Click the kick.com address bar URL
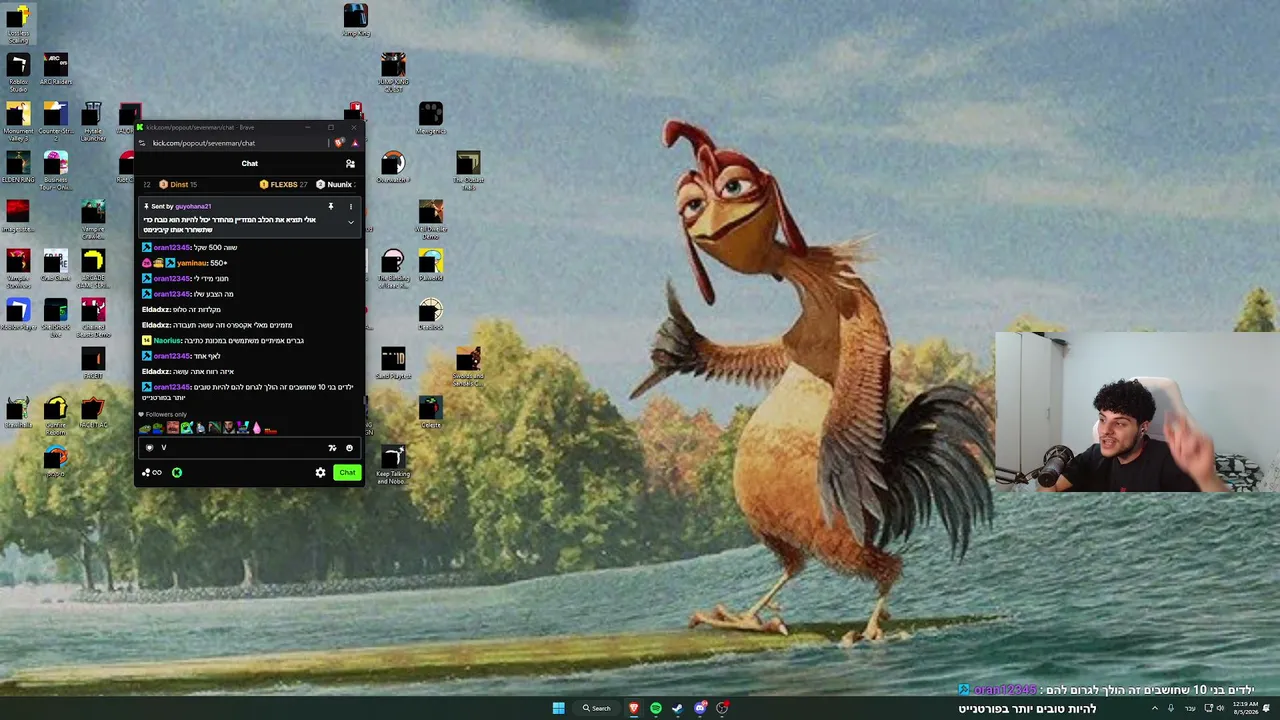1280x720 pixels. pos(204,143)
